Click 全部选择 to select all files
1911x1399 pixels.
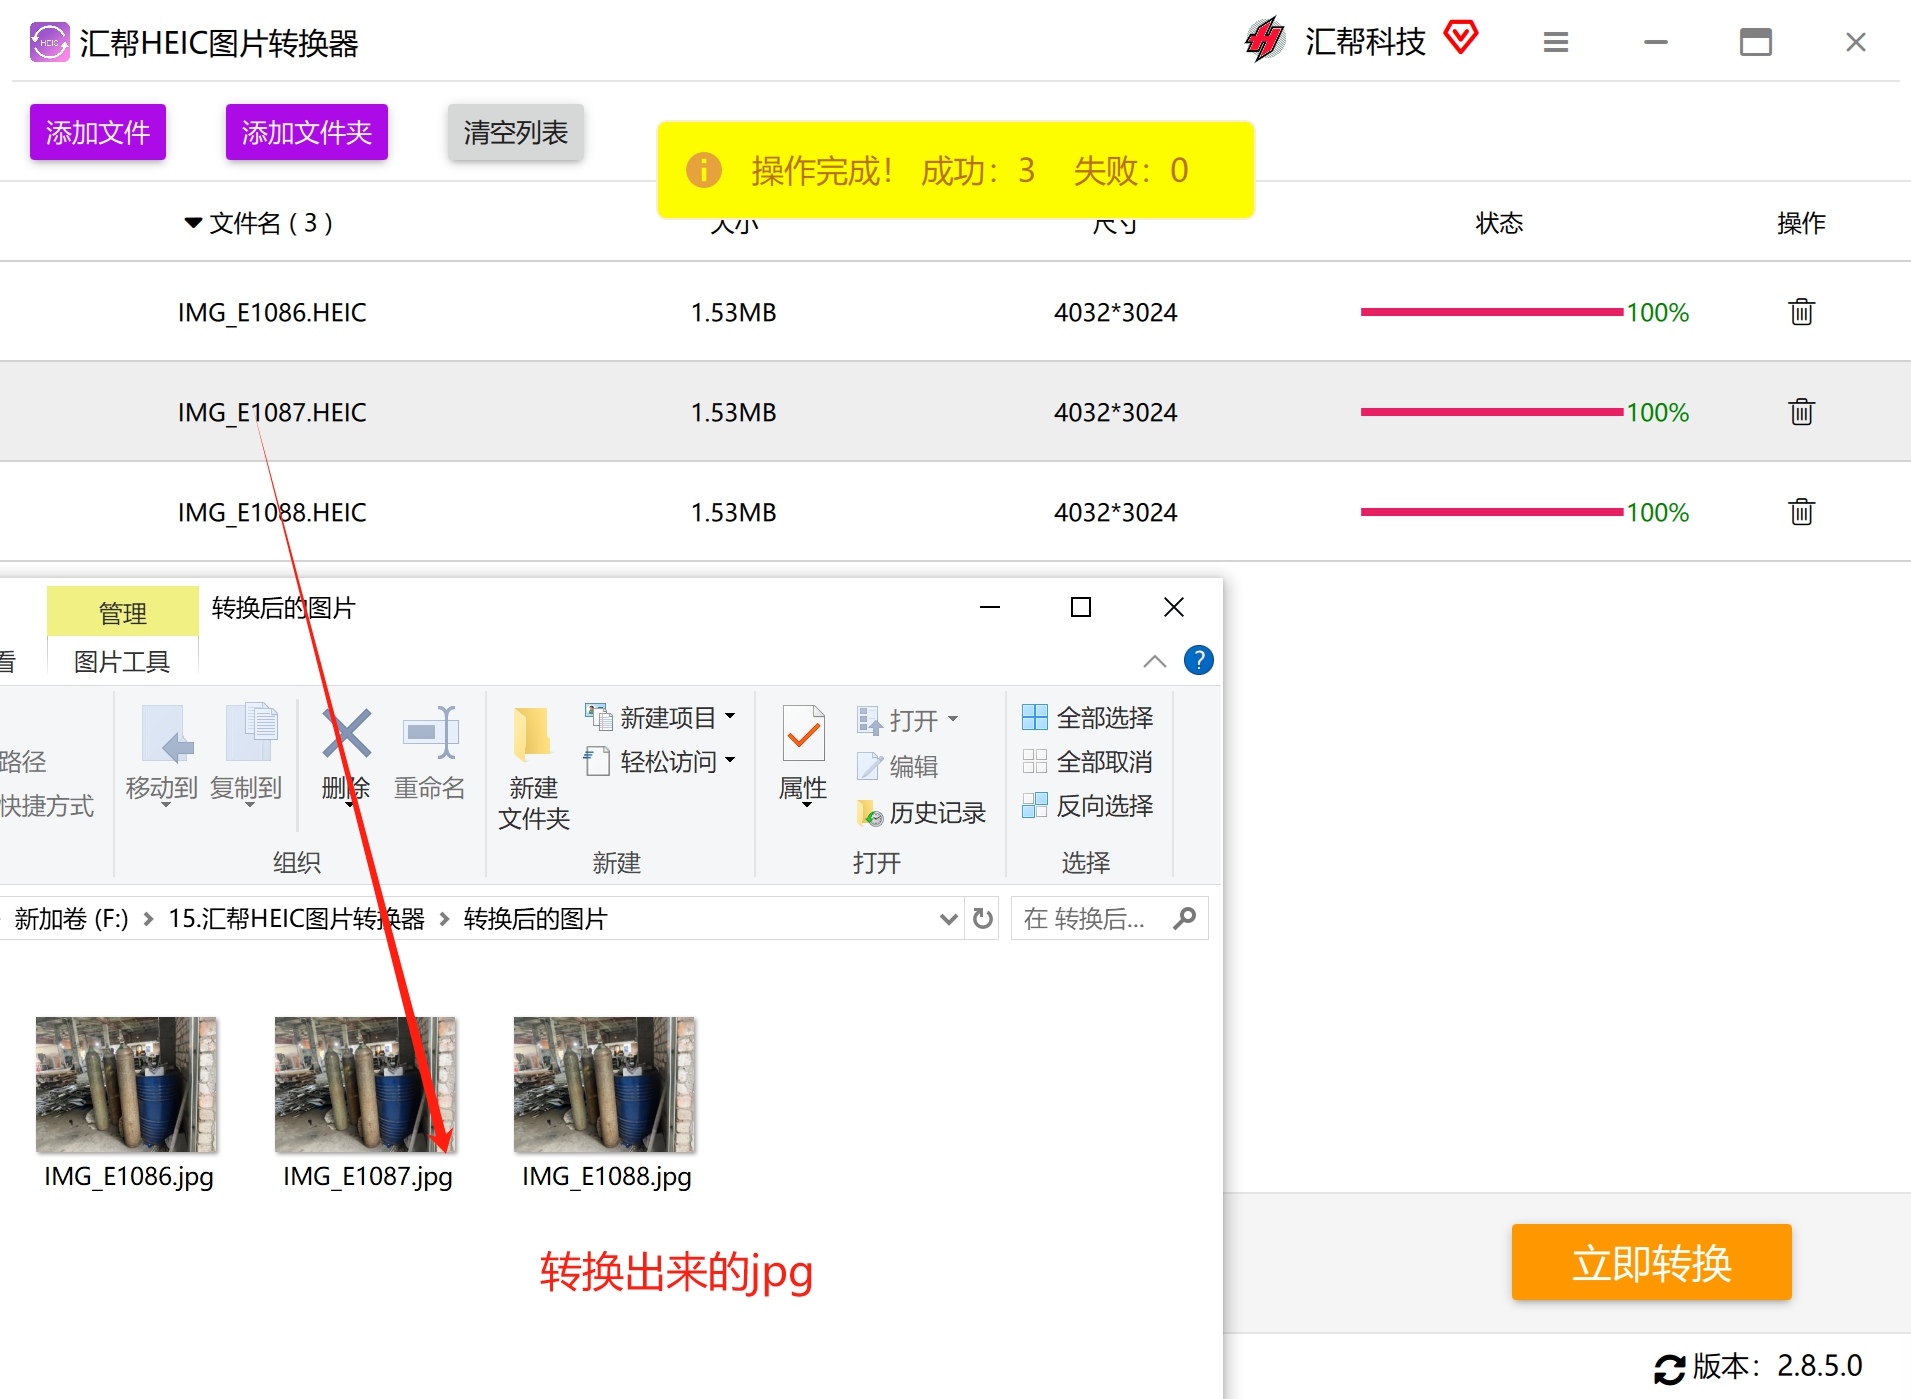(x=1088, y=718)
